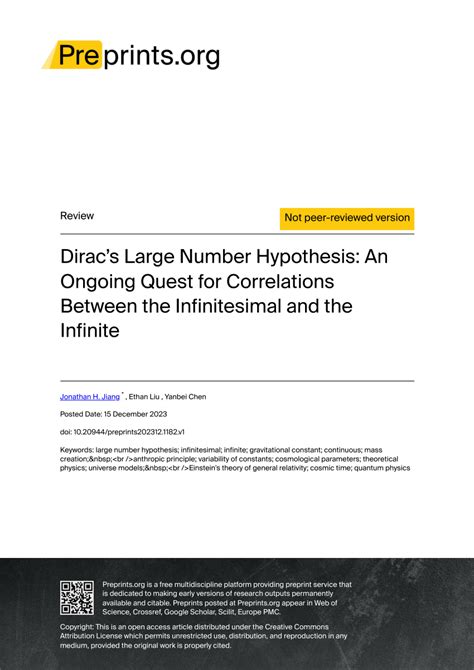Image resolution: width=474 pixels, height=670 pixels.
Task: Open the Jonathan H. Jiang author link
Action: 90,397
